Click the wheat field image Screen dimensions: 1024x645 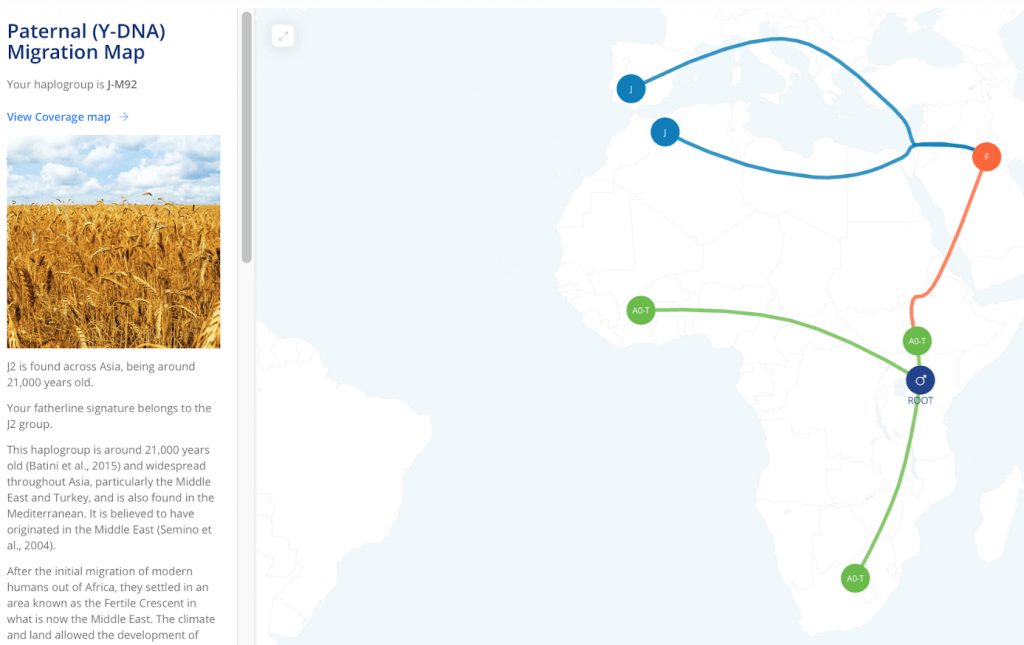pyautogui.click(x=113, y=241)
